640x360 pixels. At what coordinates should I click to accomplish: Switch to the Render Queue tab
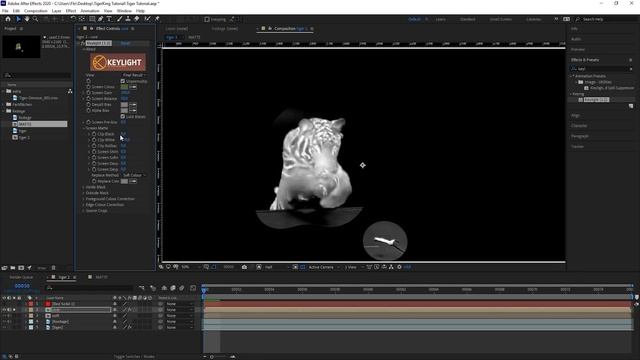[x=21, y=277]
